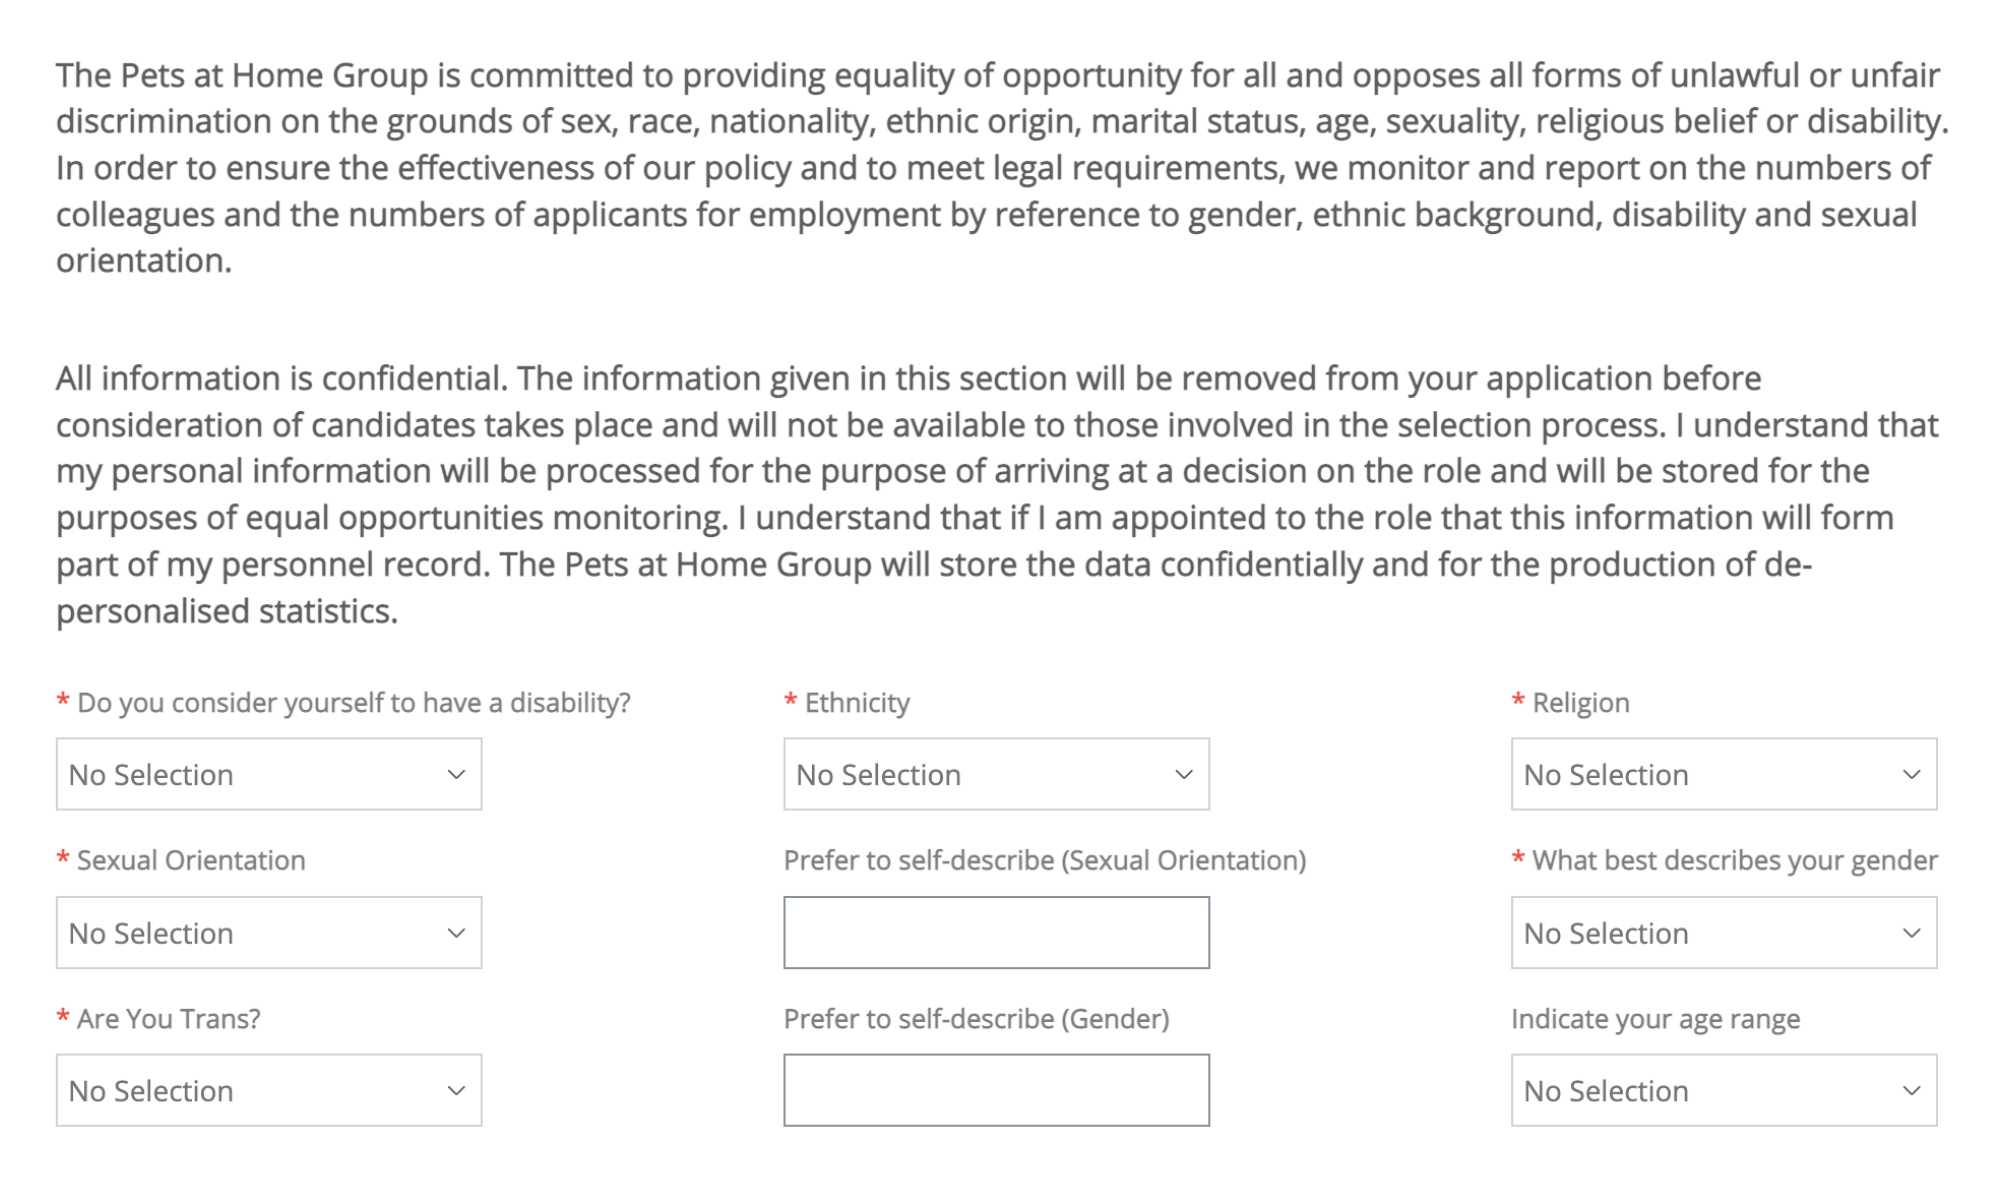Open the disability status dropdown

click(268, 774)
